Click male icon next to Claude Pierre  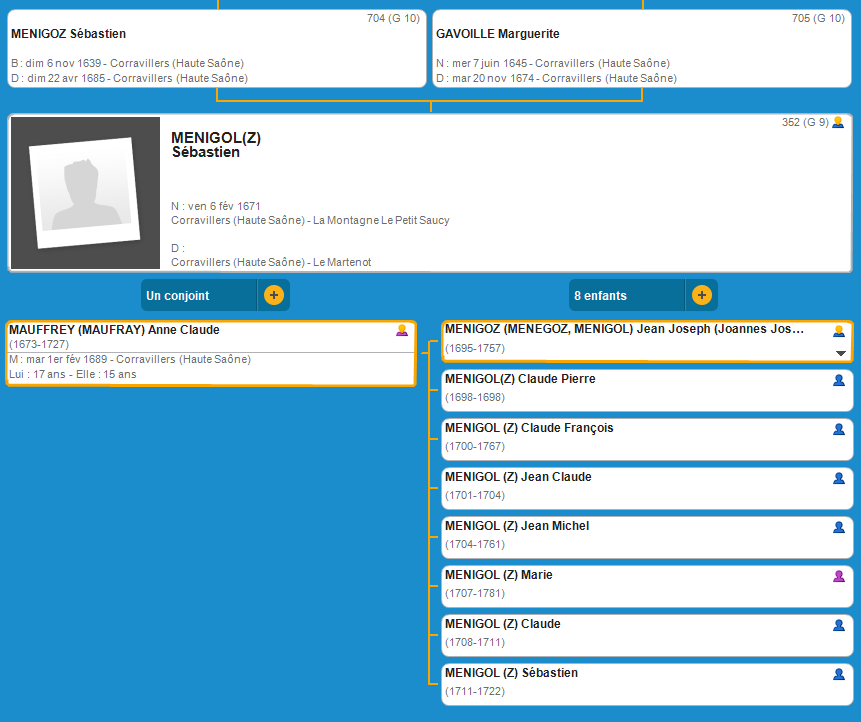pos(839,381)
